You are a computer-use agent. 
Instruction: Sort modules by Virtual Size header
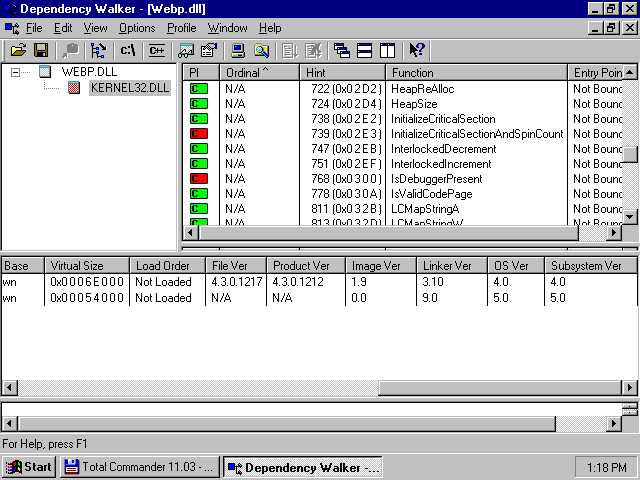pos(87,266)
